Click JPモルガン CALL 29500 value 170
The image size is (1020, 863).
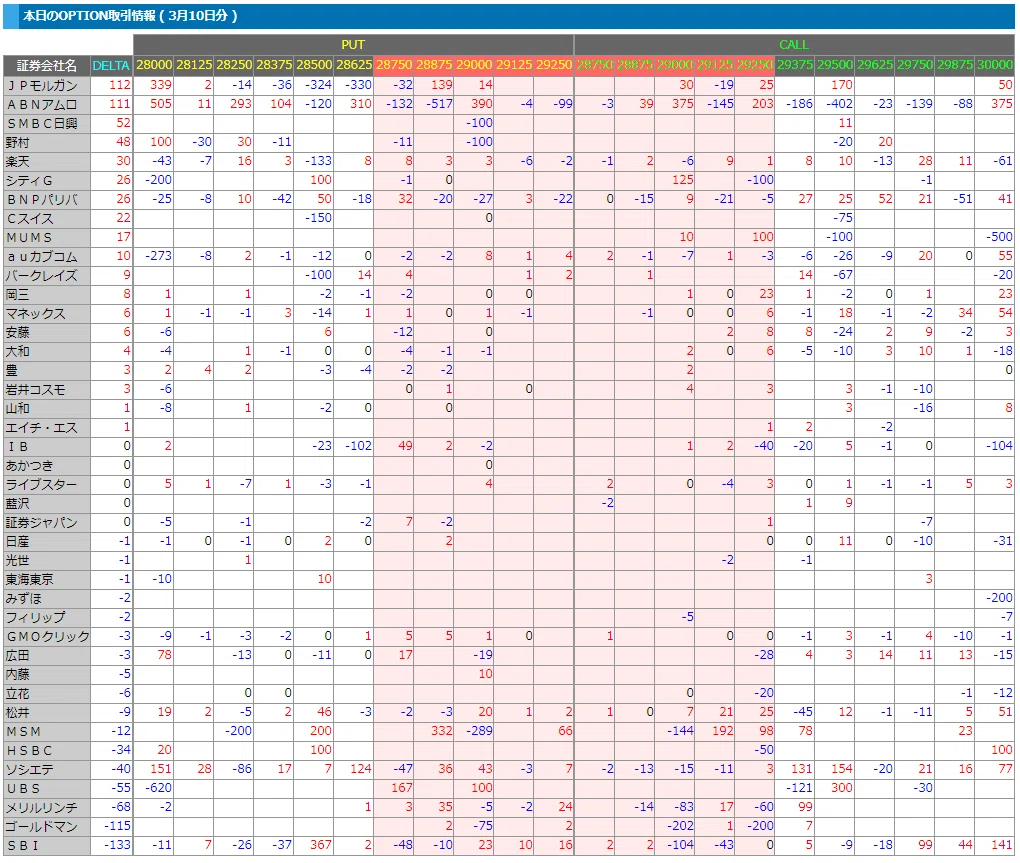(841, 85)
